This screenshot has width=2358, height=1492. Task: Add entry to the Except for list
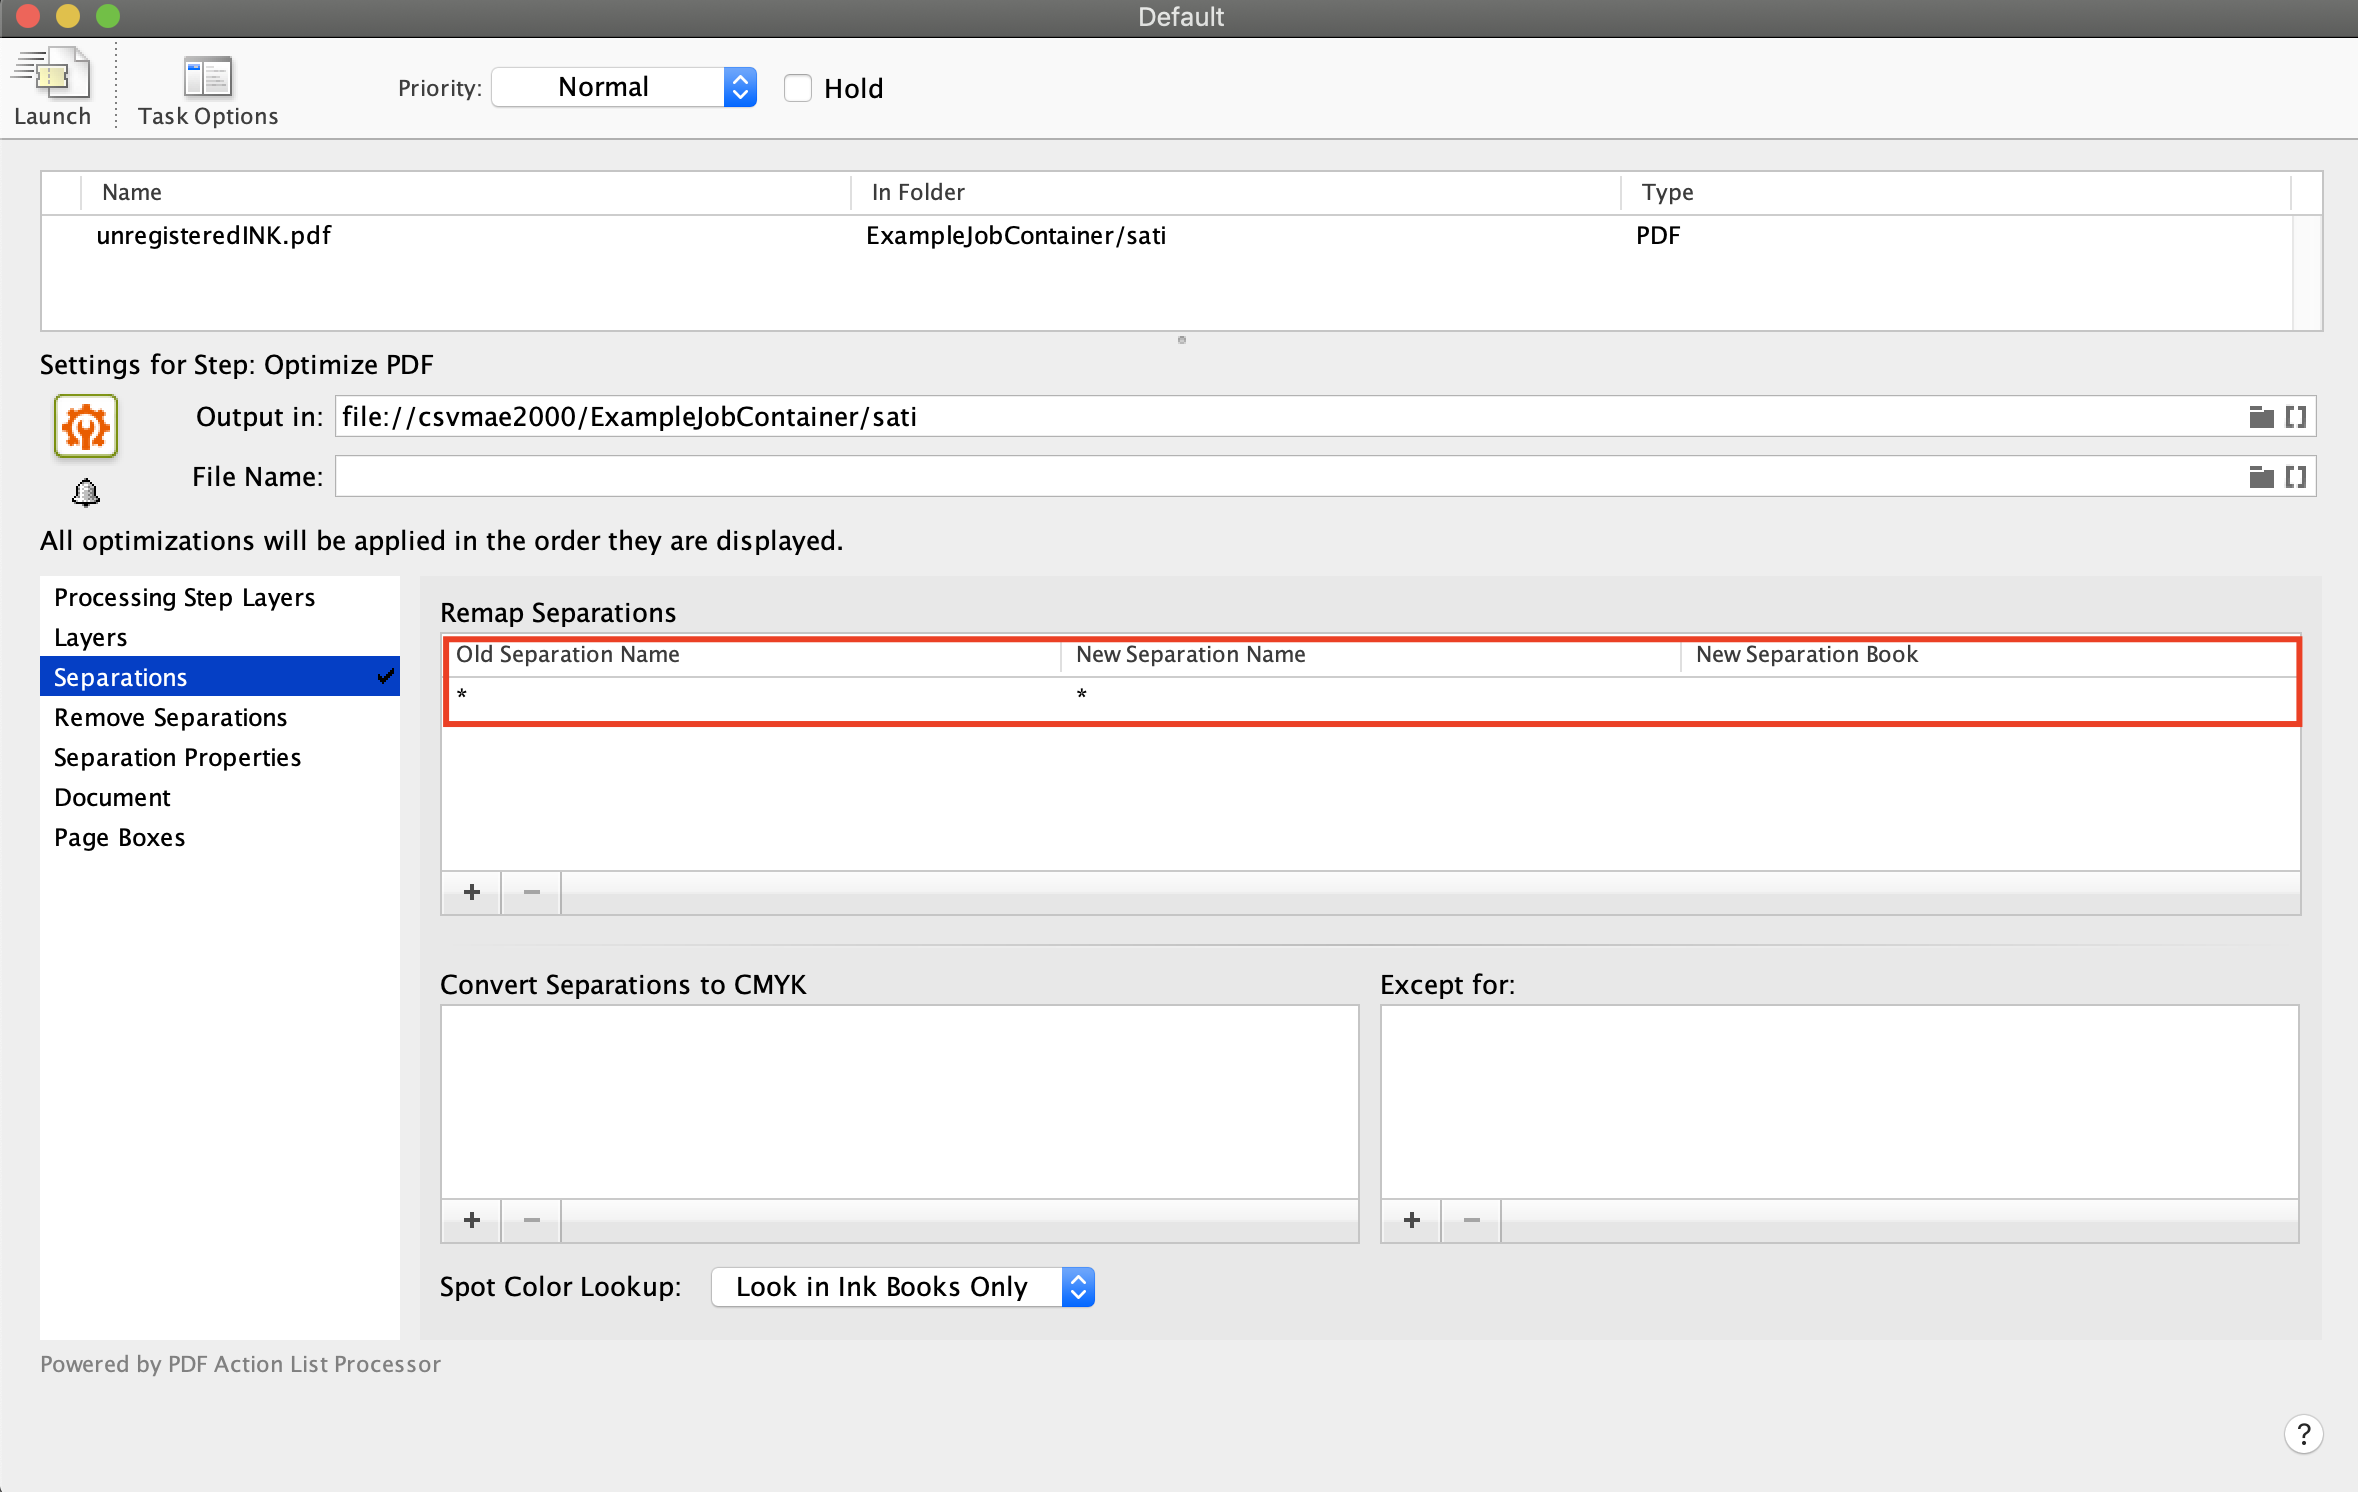coord(1410,1220)
